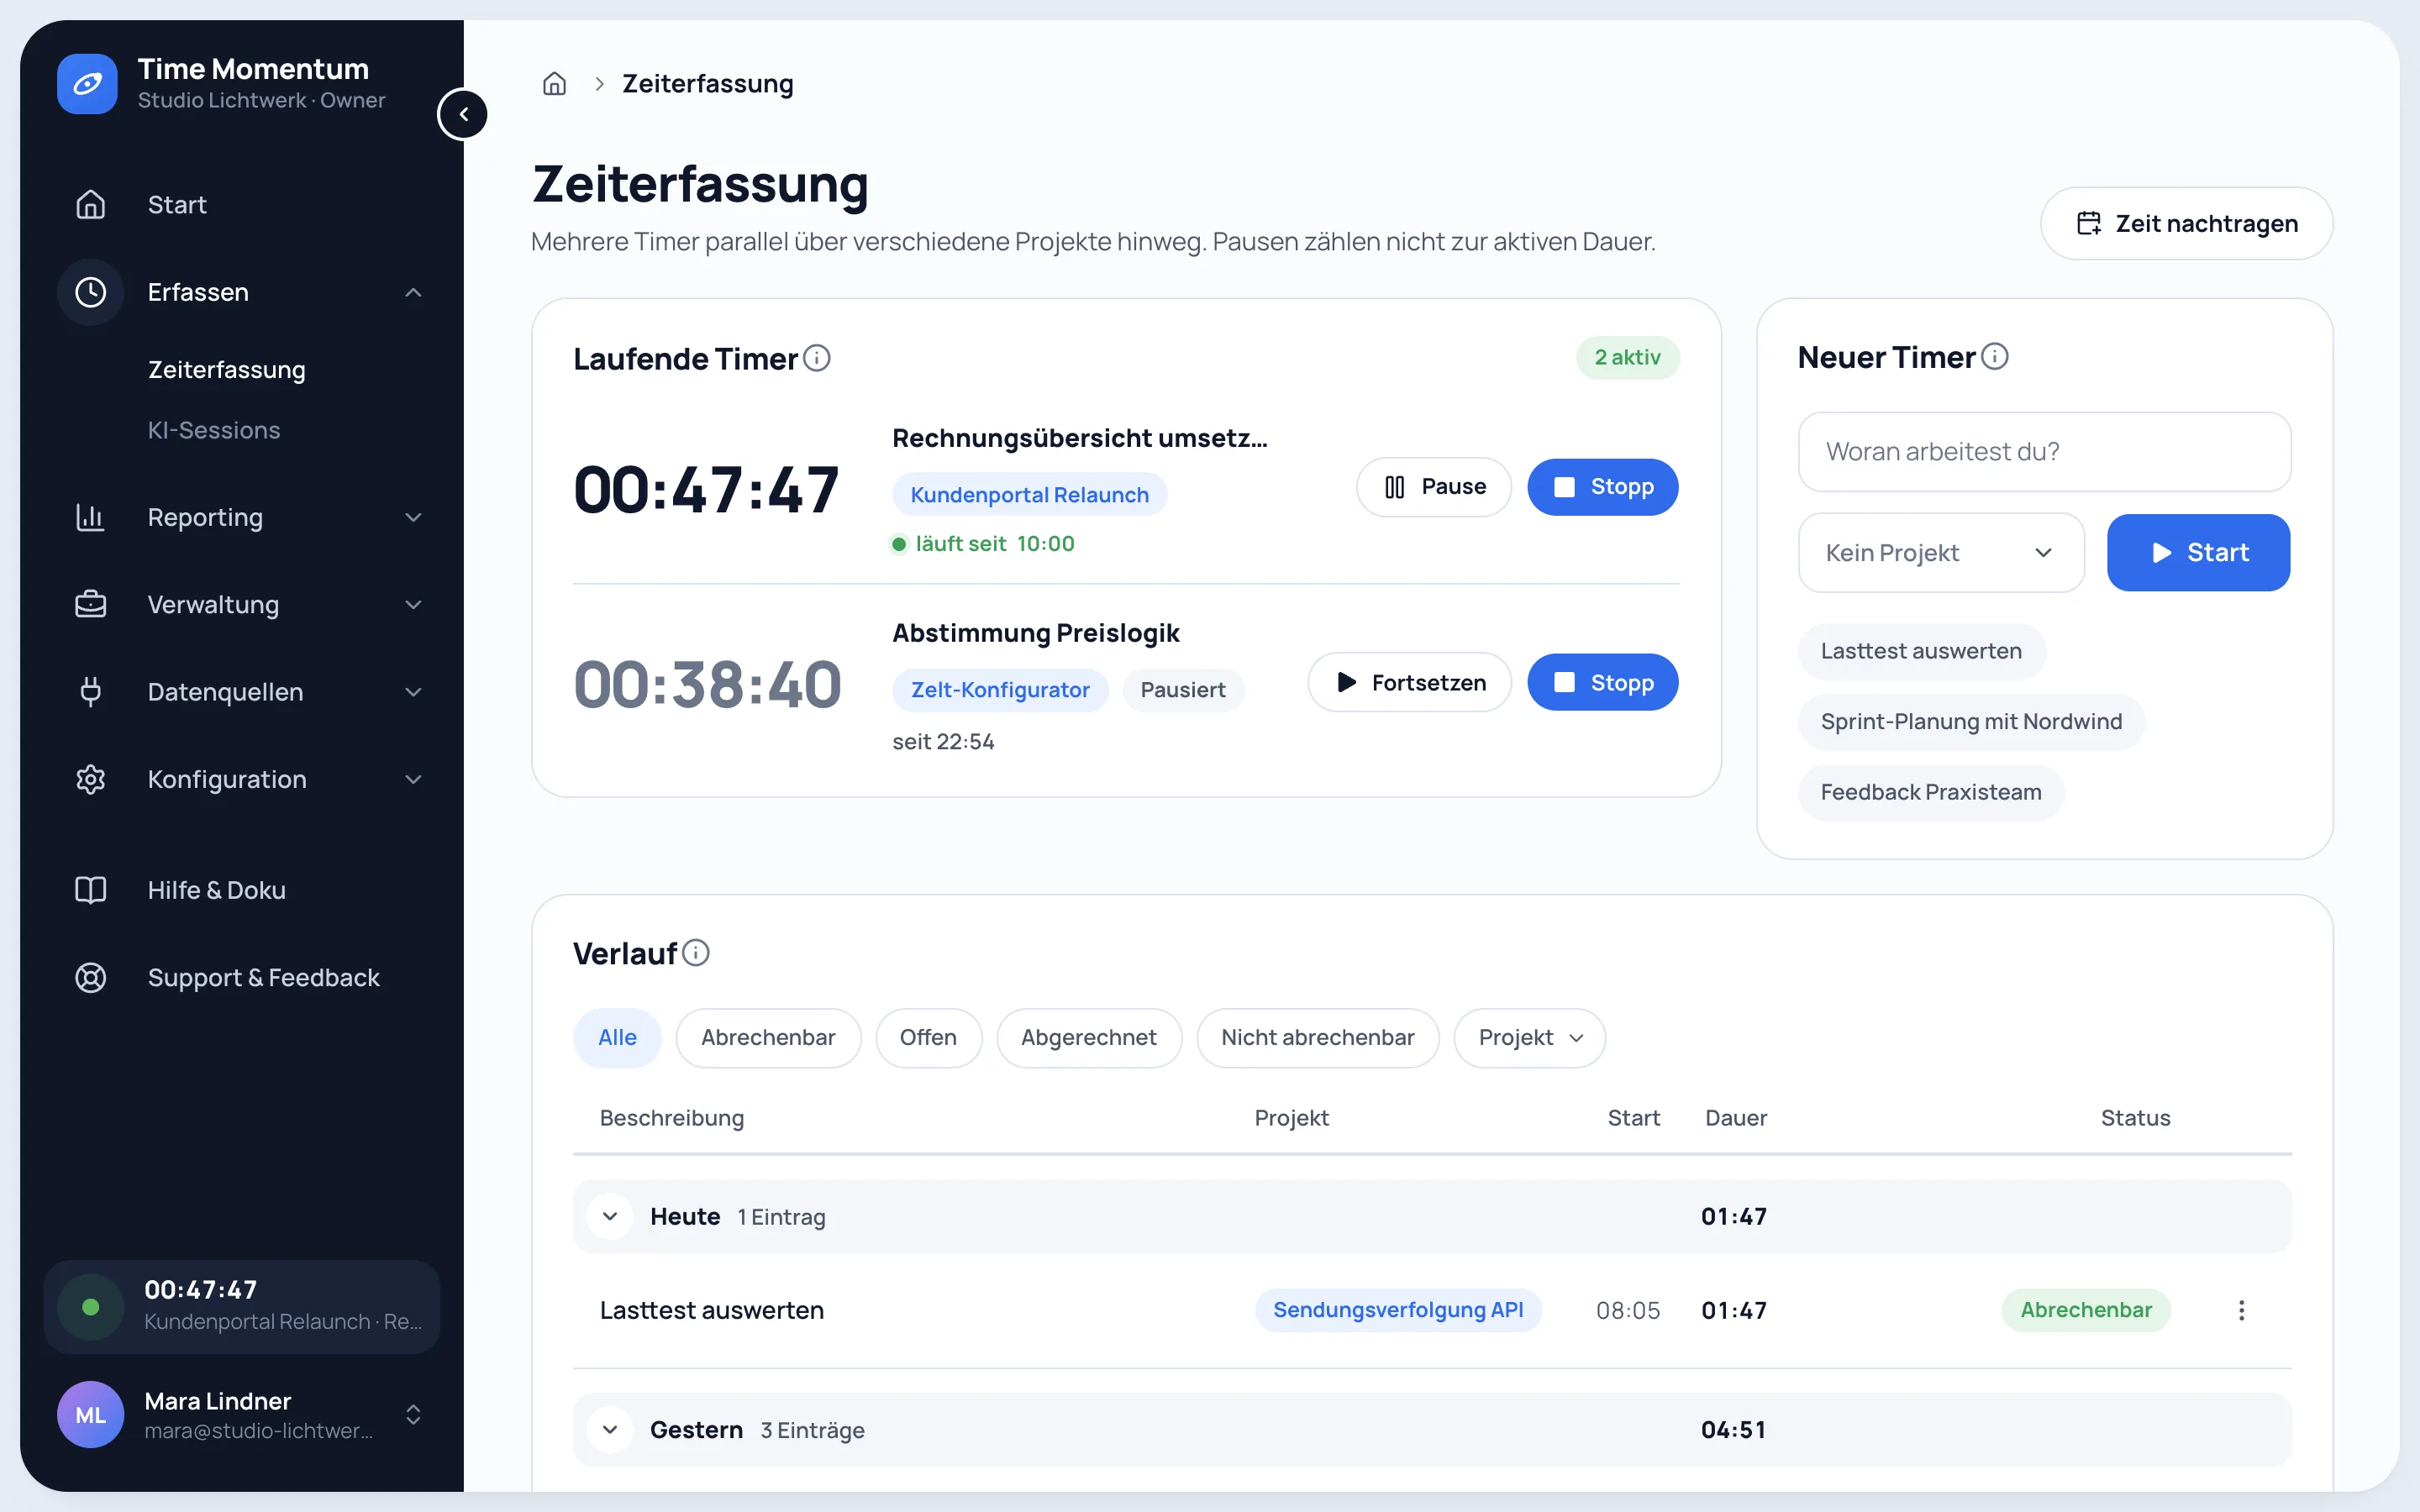
Task: Click the Konfiguration gear icon
Action: pos(91,779)
